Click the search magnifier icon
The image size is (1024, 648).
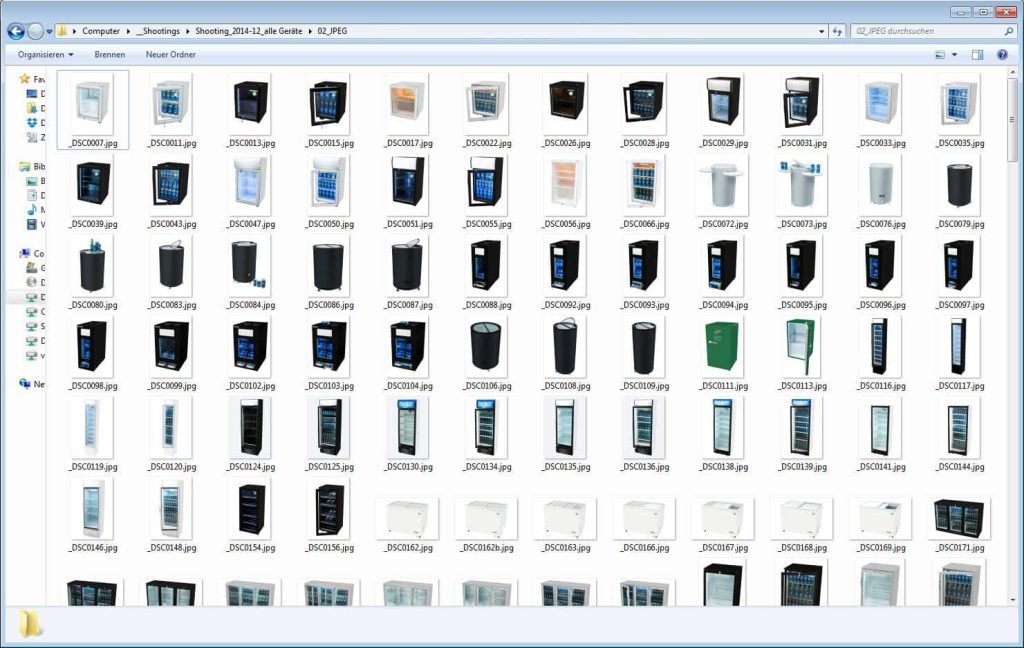[x=1007, y=31]
